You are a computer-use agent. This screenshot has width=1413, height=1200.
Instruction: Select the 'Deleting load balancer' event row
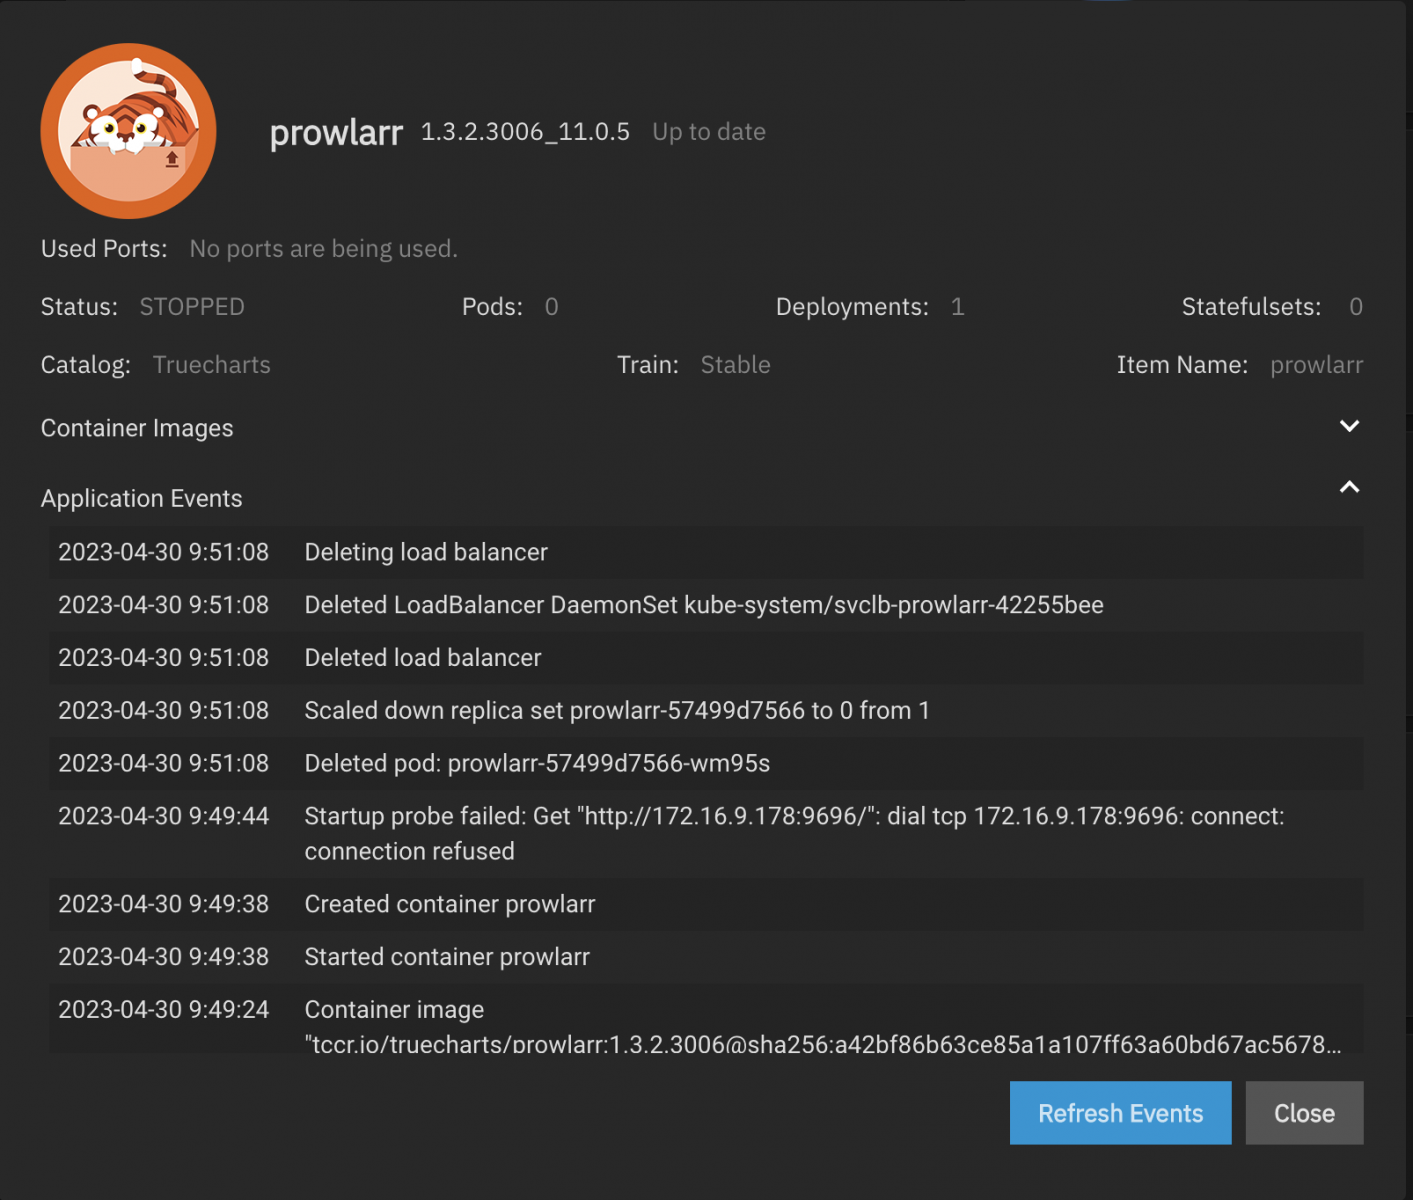click(706, 552)
